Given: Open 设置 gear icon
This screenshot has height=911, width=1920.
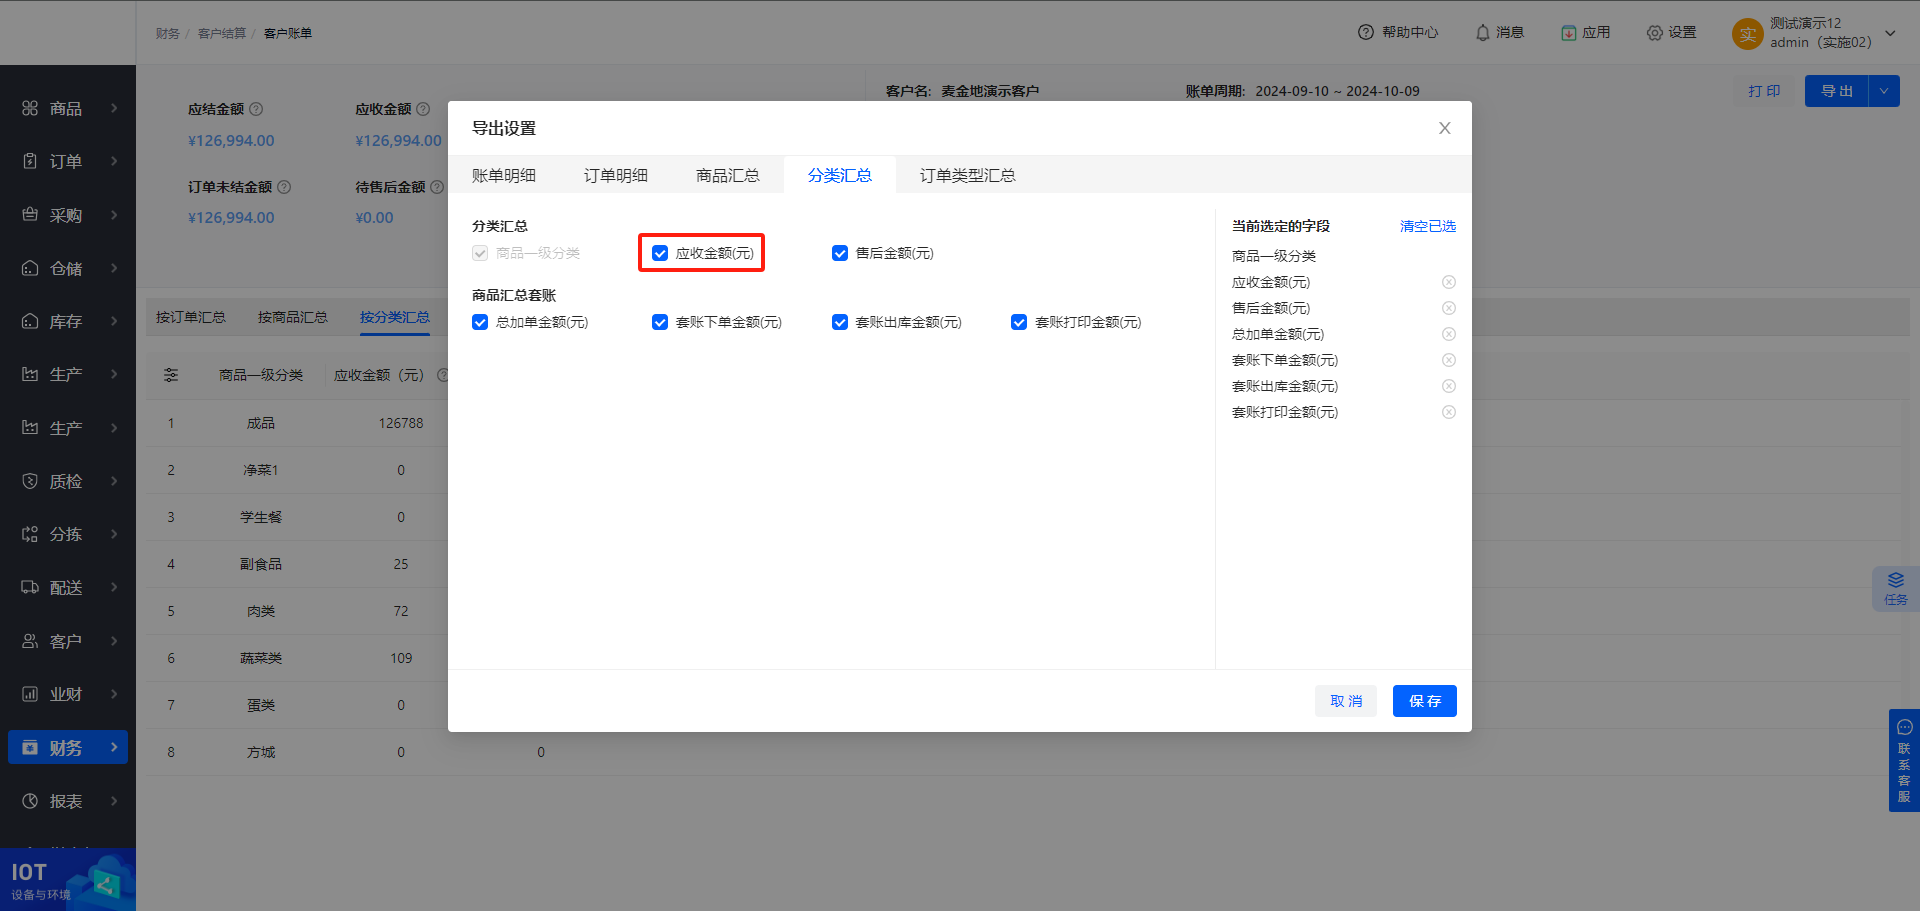Looking at the screenshot, I should (x=1655, y=33).
